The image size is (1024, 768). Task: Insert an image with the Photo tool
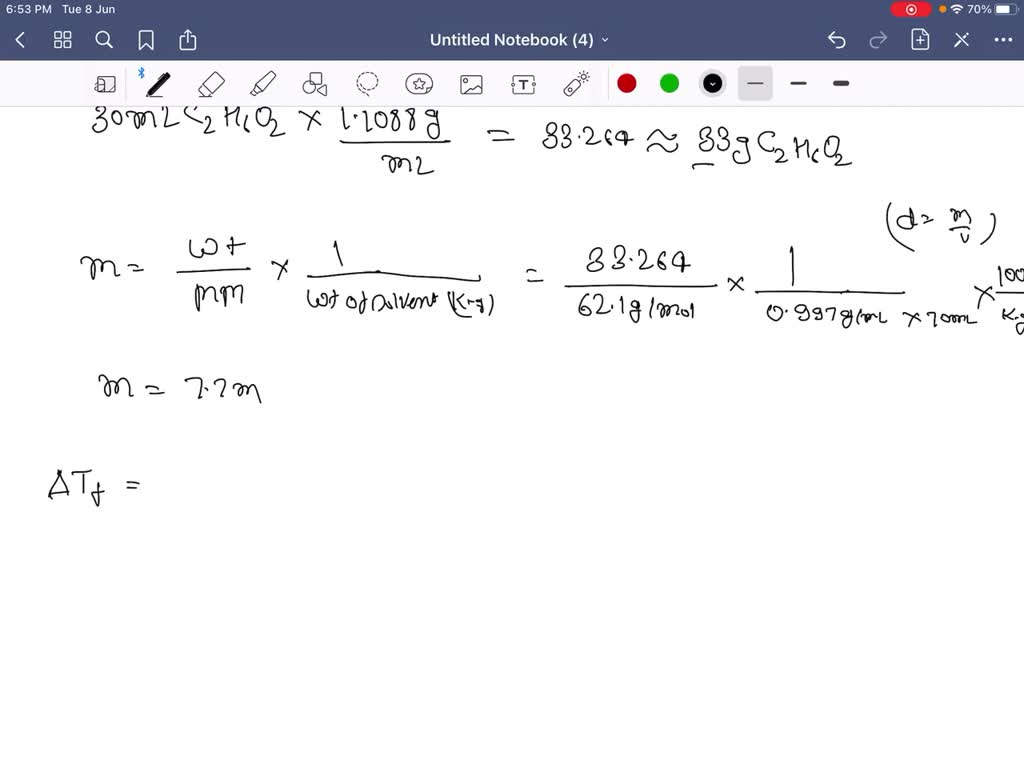click(472, 84)
